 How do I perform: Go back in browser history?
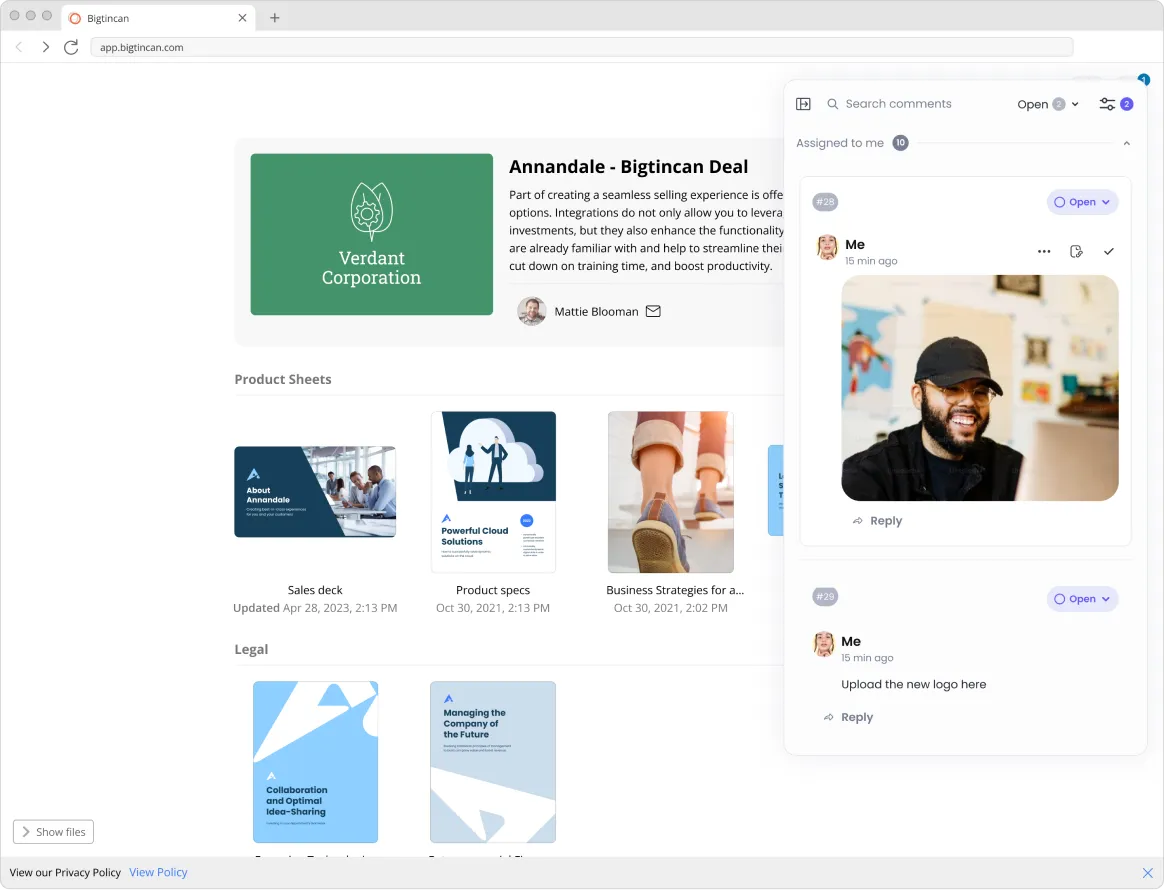pyautogui.click(x=19, y=48)
